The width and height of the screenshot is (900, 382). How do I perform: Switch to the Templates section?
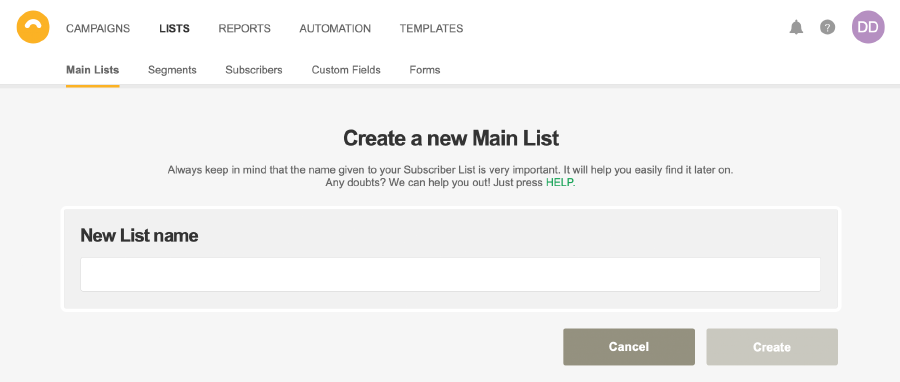tap(432, 28)
